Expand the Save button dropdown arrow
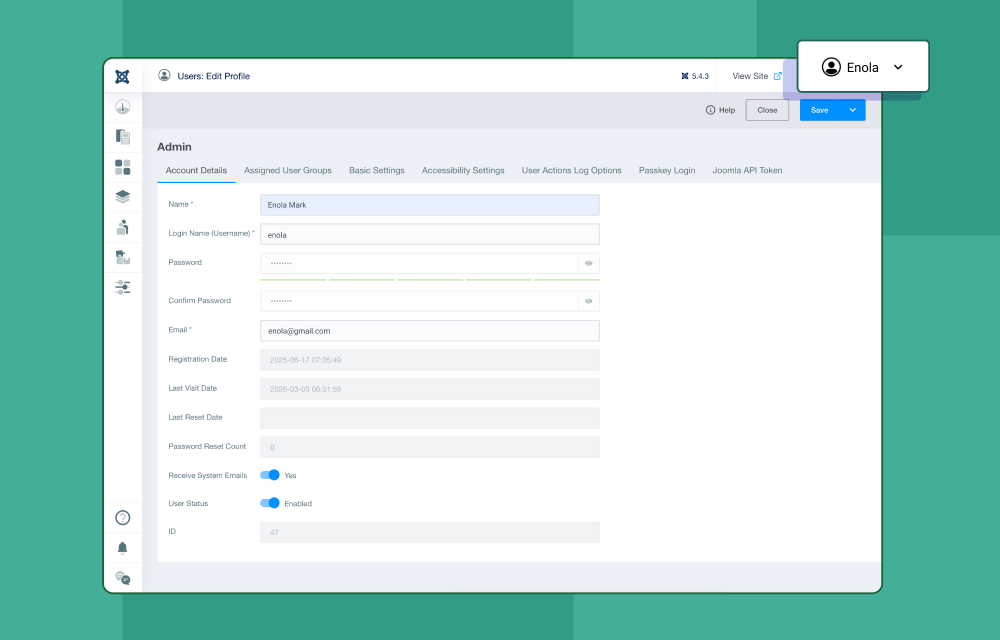The image size is (1000, 640). (853, 110)
